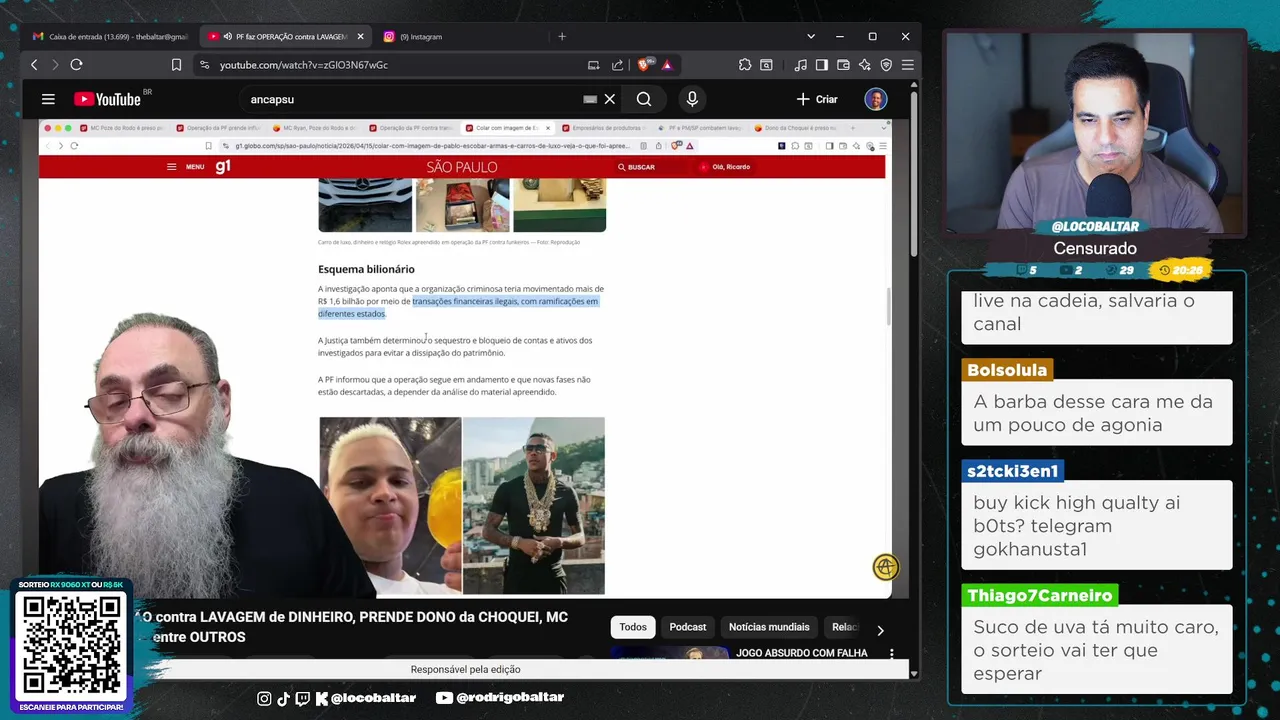
Task: Search with voice microphone button
Action: pos(692,99)
